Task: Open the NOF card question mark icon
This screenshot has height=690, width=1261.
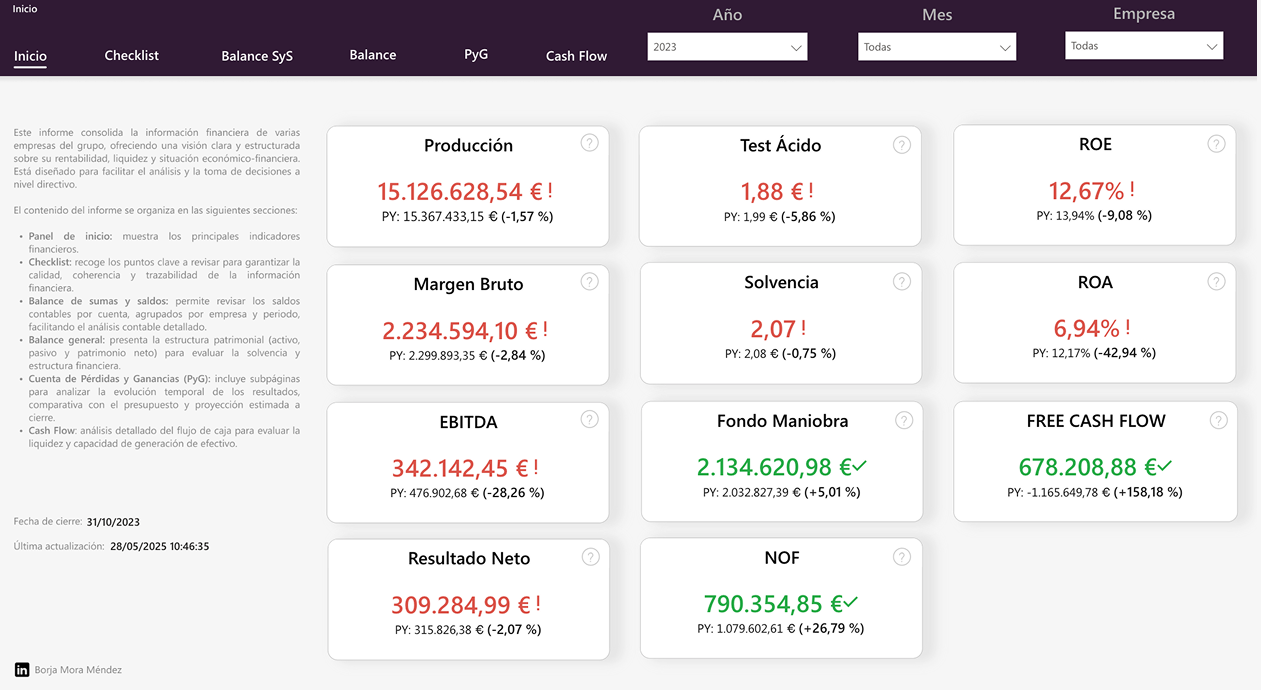Action: tap(902, 556)
